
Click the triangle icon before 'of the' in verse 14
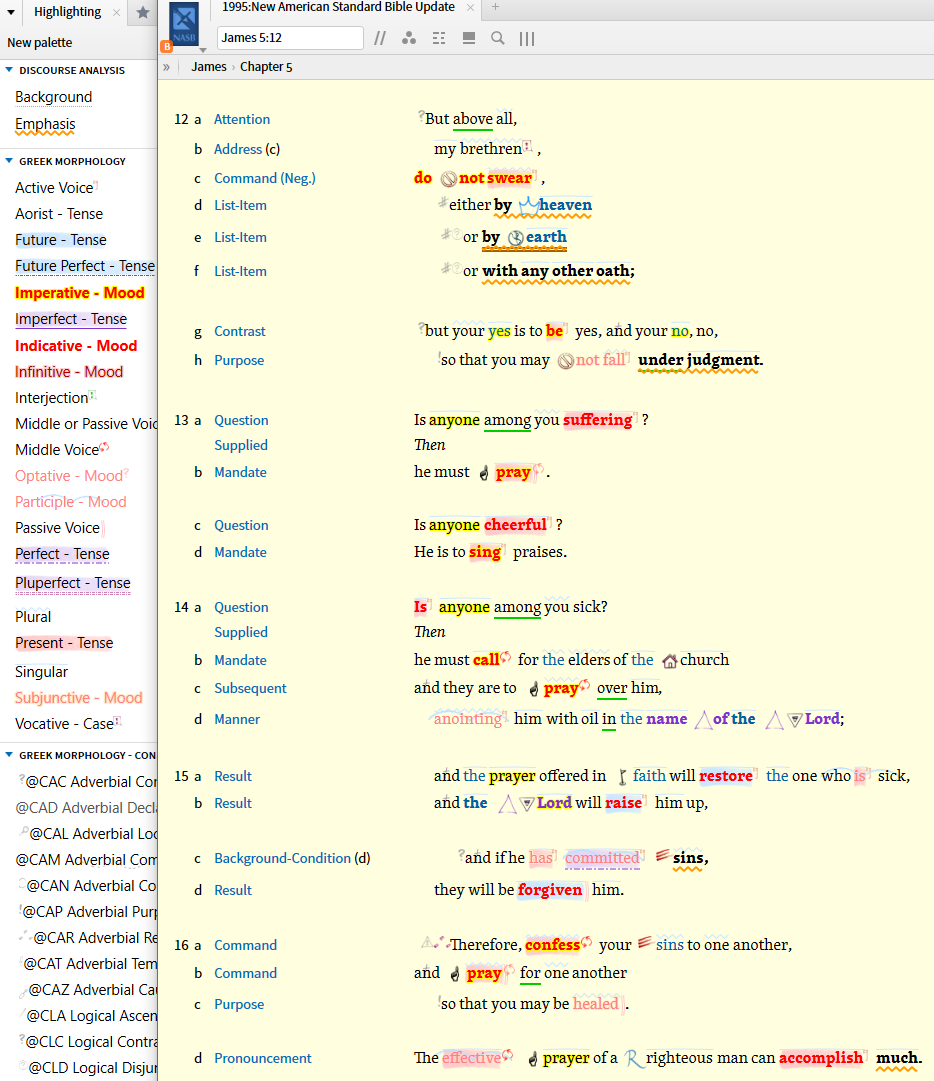[703, 720]
